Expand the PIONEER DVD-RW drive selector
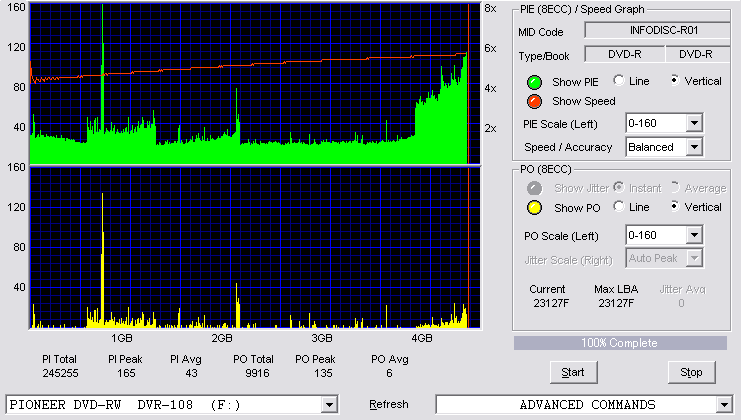This screenshot has height=420, width=742. click(329, 405)
